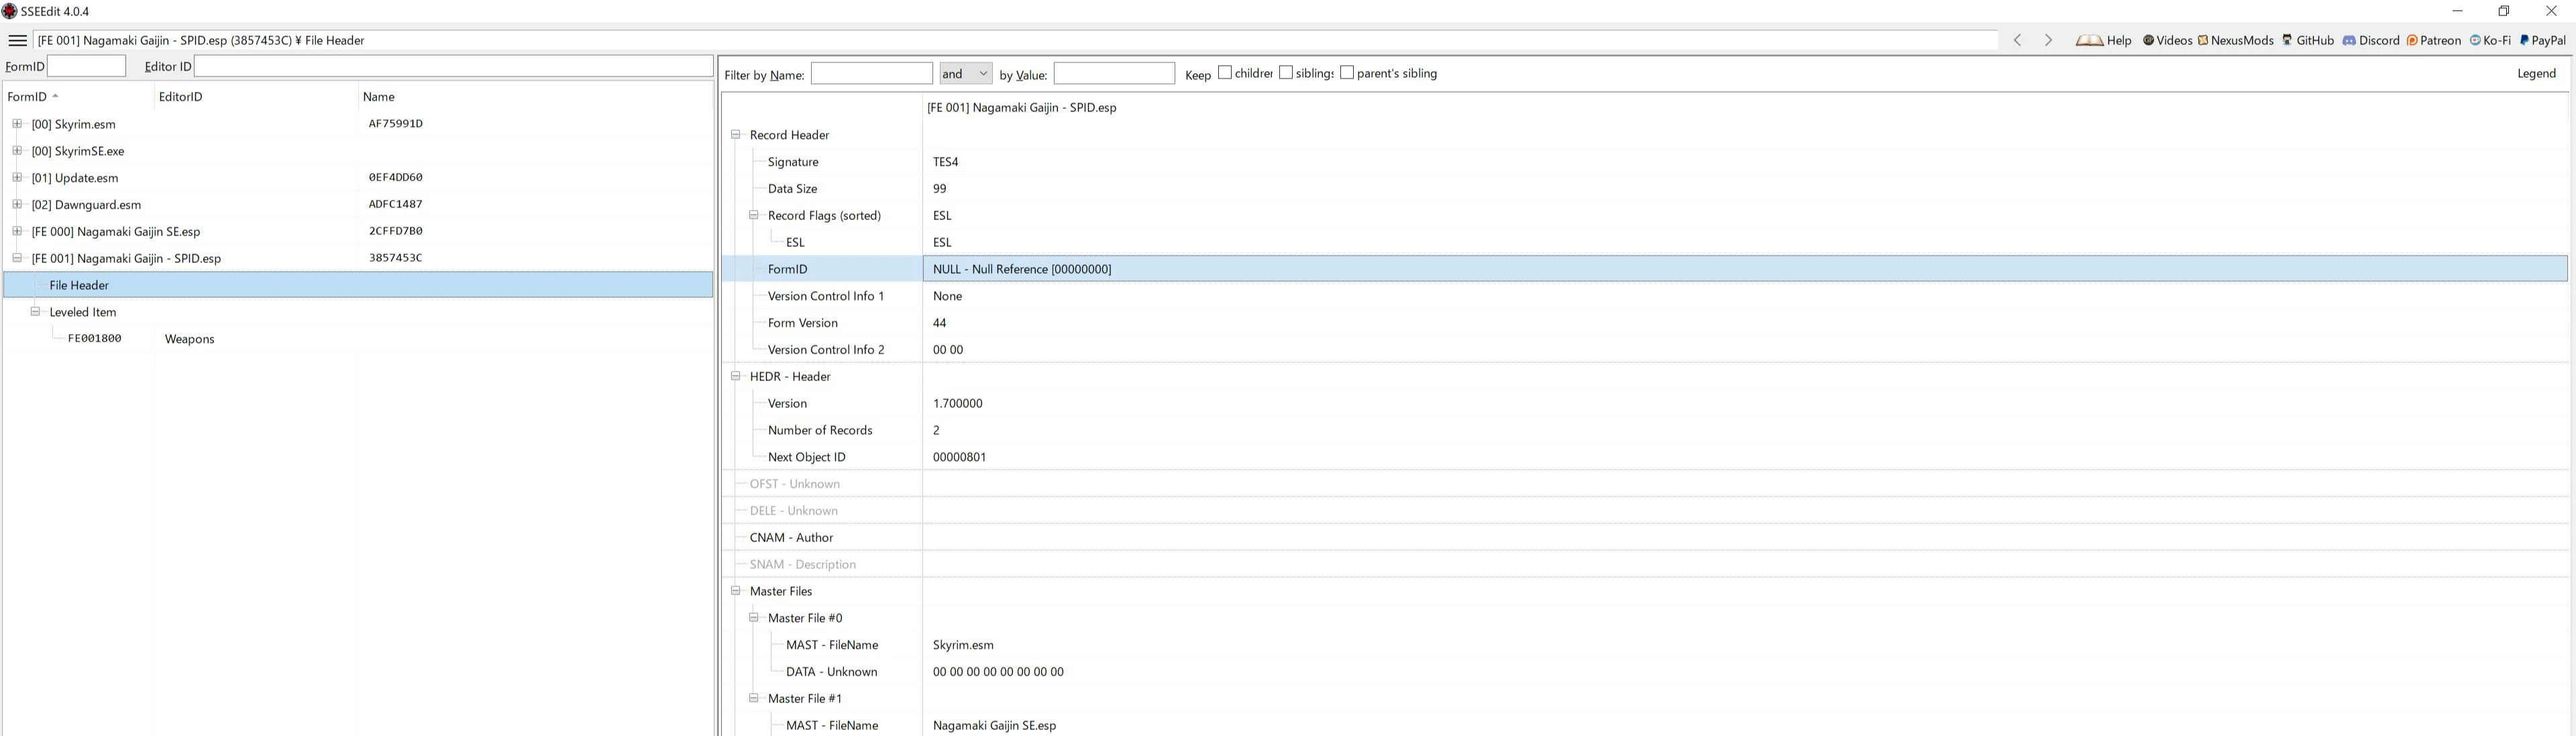Image resolution: width=2576 pixels, height=736 pixels.
Task: Select Signature TES4 value
Action: (x=945, y=161)
